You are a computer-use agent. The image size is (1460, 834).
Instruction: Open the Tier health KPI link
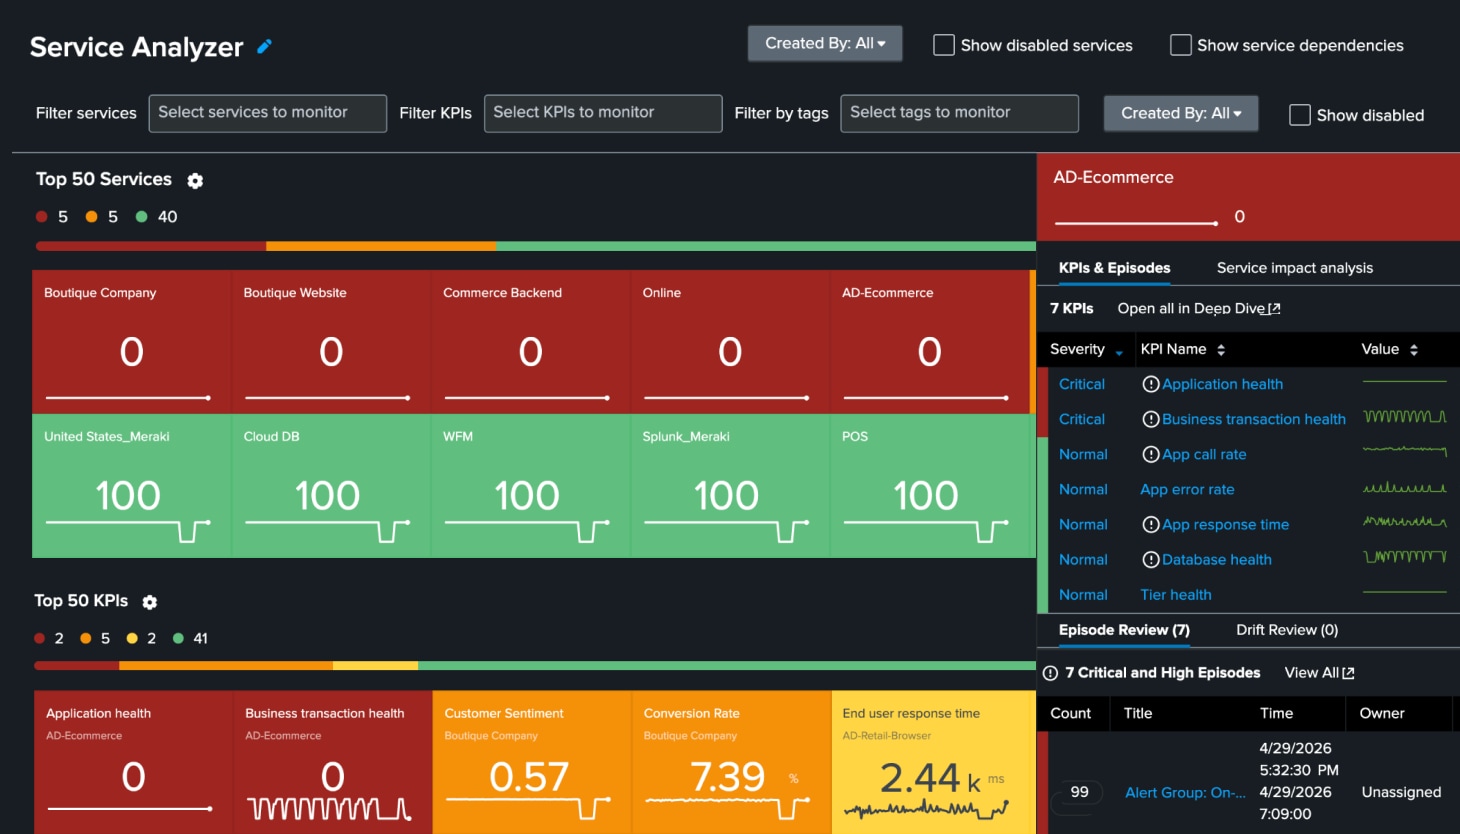(x=1176, y=594)
